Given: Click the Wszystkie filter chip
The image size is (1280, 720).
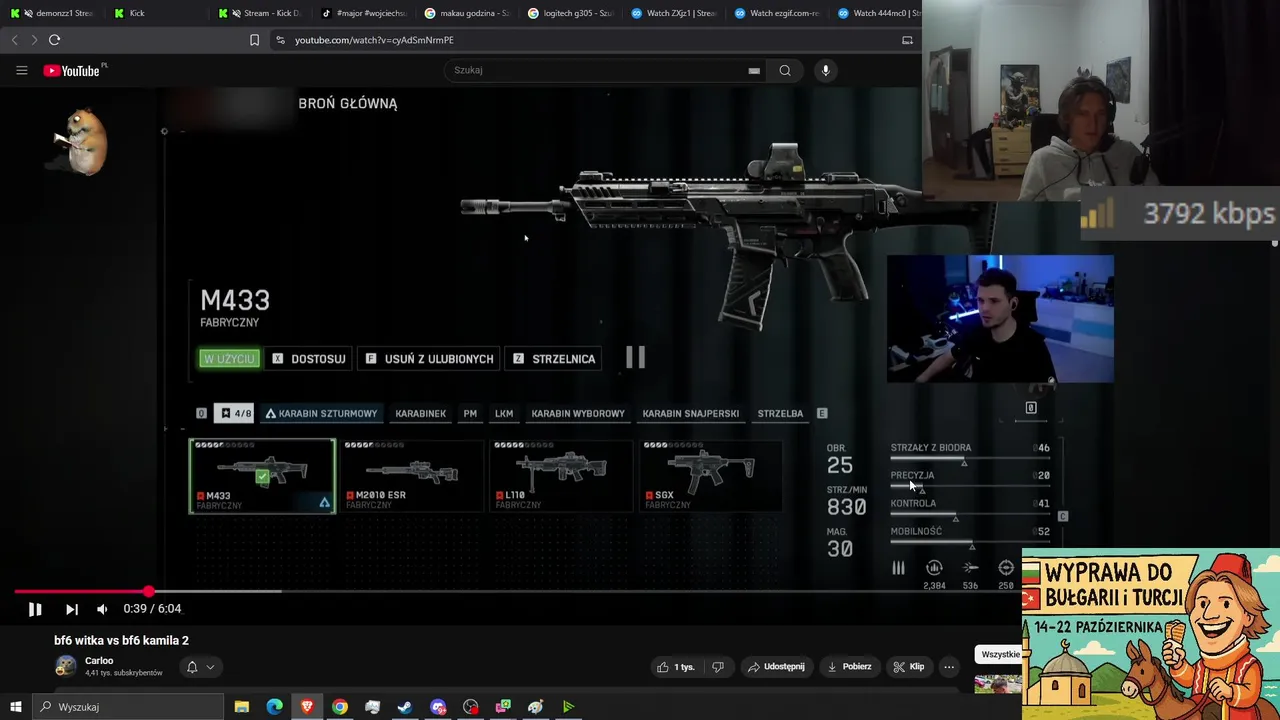Looking at the screenshot, I should (999, 654).
